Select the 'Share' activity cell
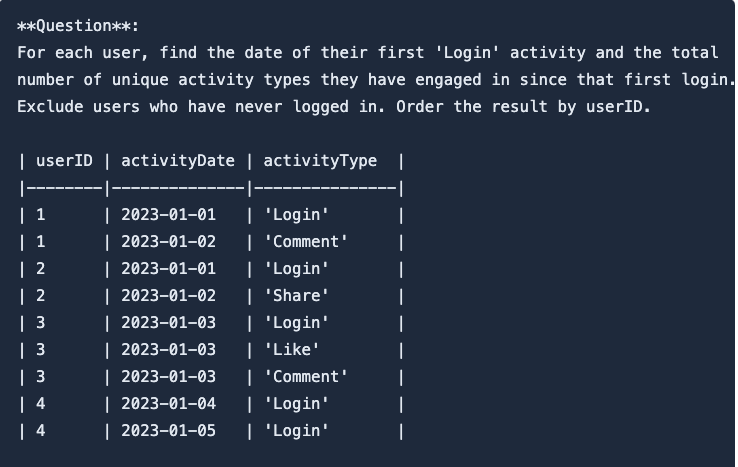Viewport: 738px width, 467px height. pos(296,296)
